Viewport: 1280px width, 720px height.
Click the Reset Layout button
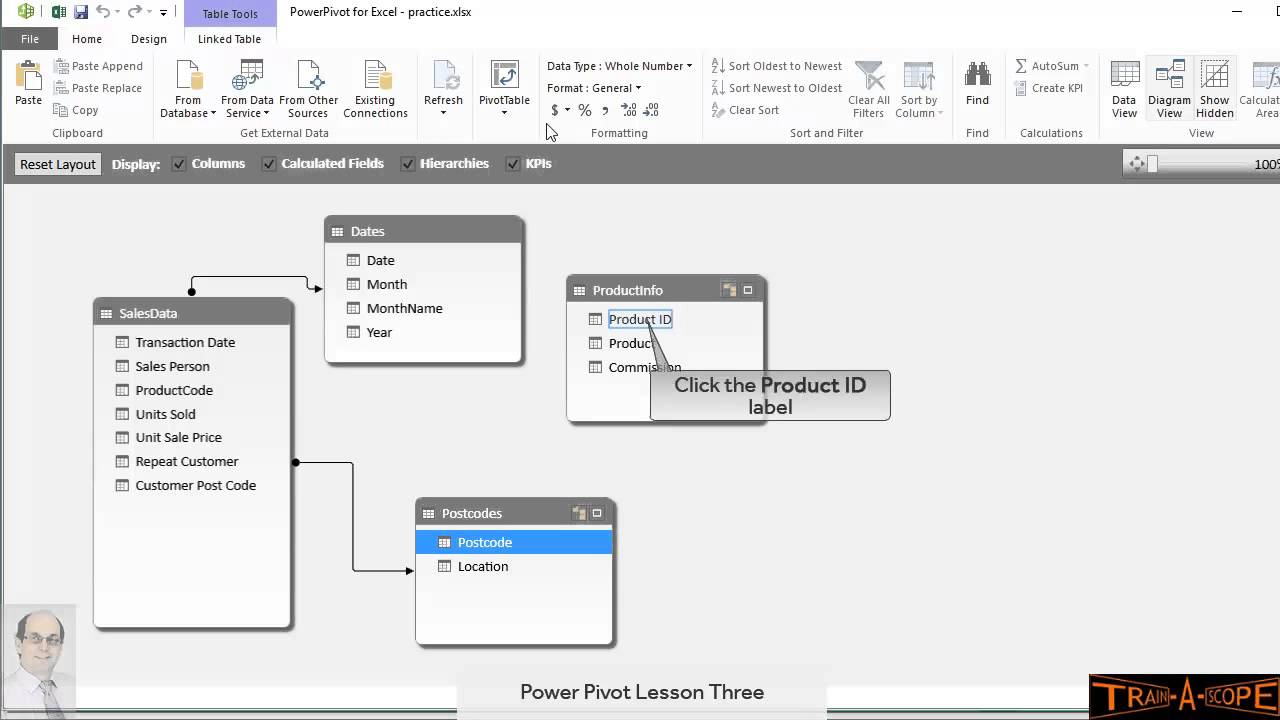pyautogui.click(x=58, y=164)
